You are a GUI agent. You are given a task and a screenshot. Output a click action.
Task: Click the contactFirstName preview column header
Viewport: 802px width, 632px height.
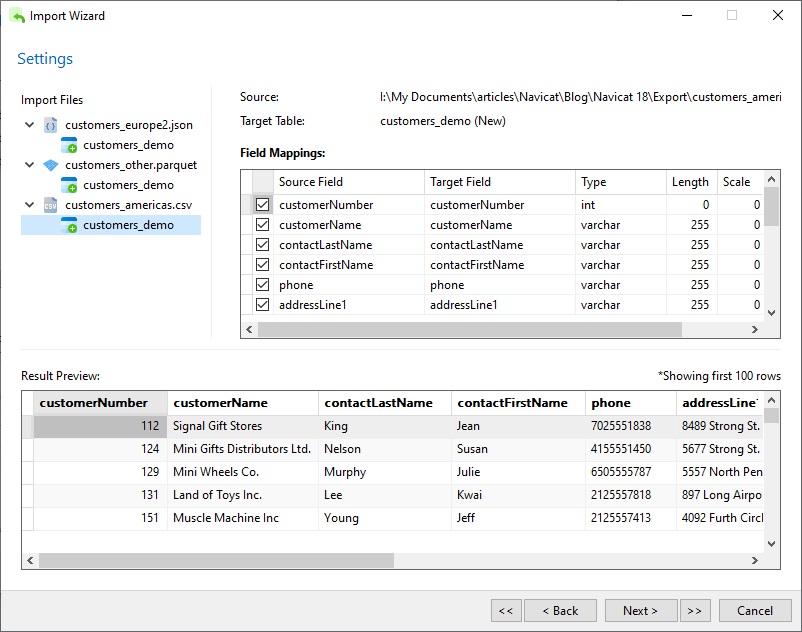[518, 403]
